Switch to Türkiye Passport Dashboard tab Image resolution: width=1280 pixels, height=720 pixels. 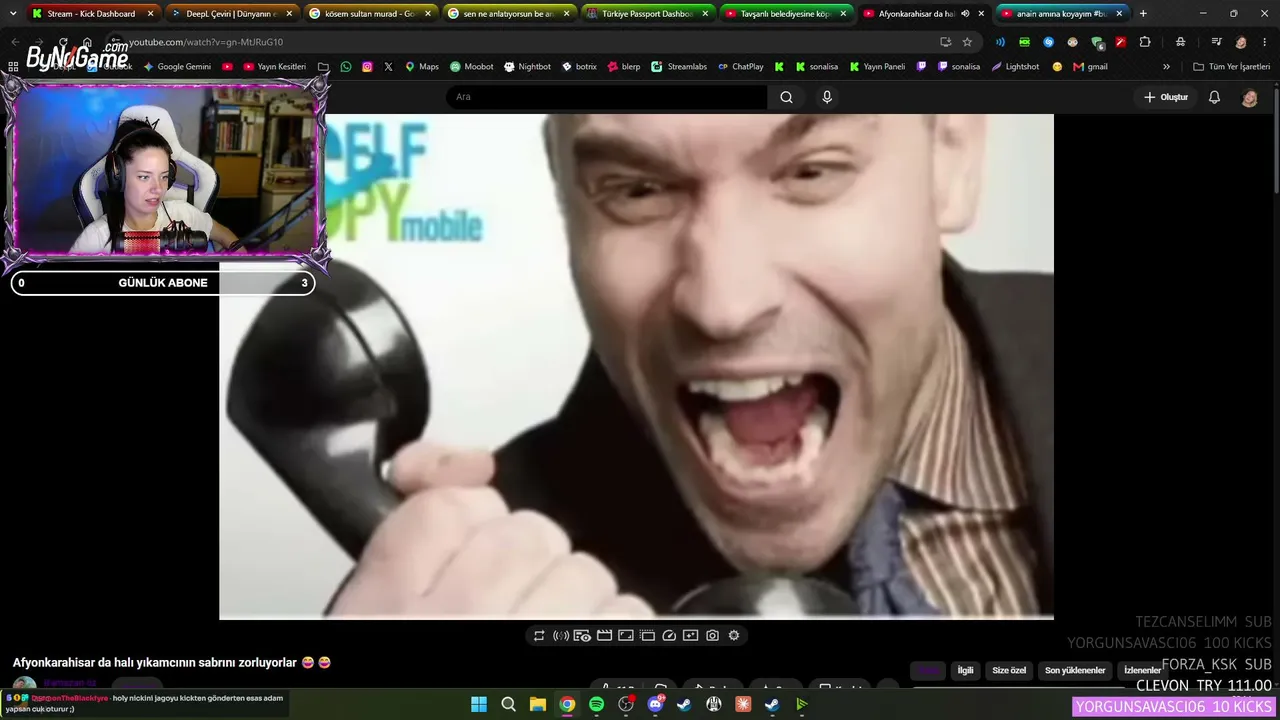coord(647,14)
